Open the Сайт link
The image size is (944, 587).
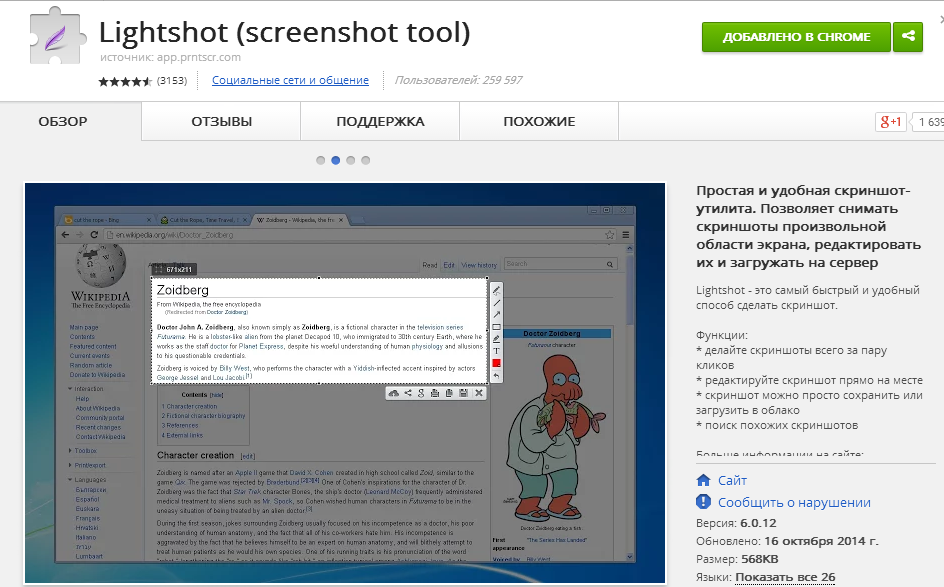tap(732, 480)
